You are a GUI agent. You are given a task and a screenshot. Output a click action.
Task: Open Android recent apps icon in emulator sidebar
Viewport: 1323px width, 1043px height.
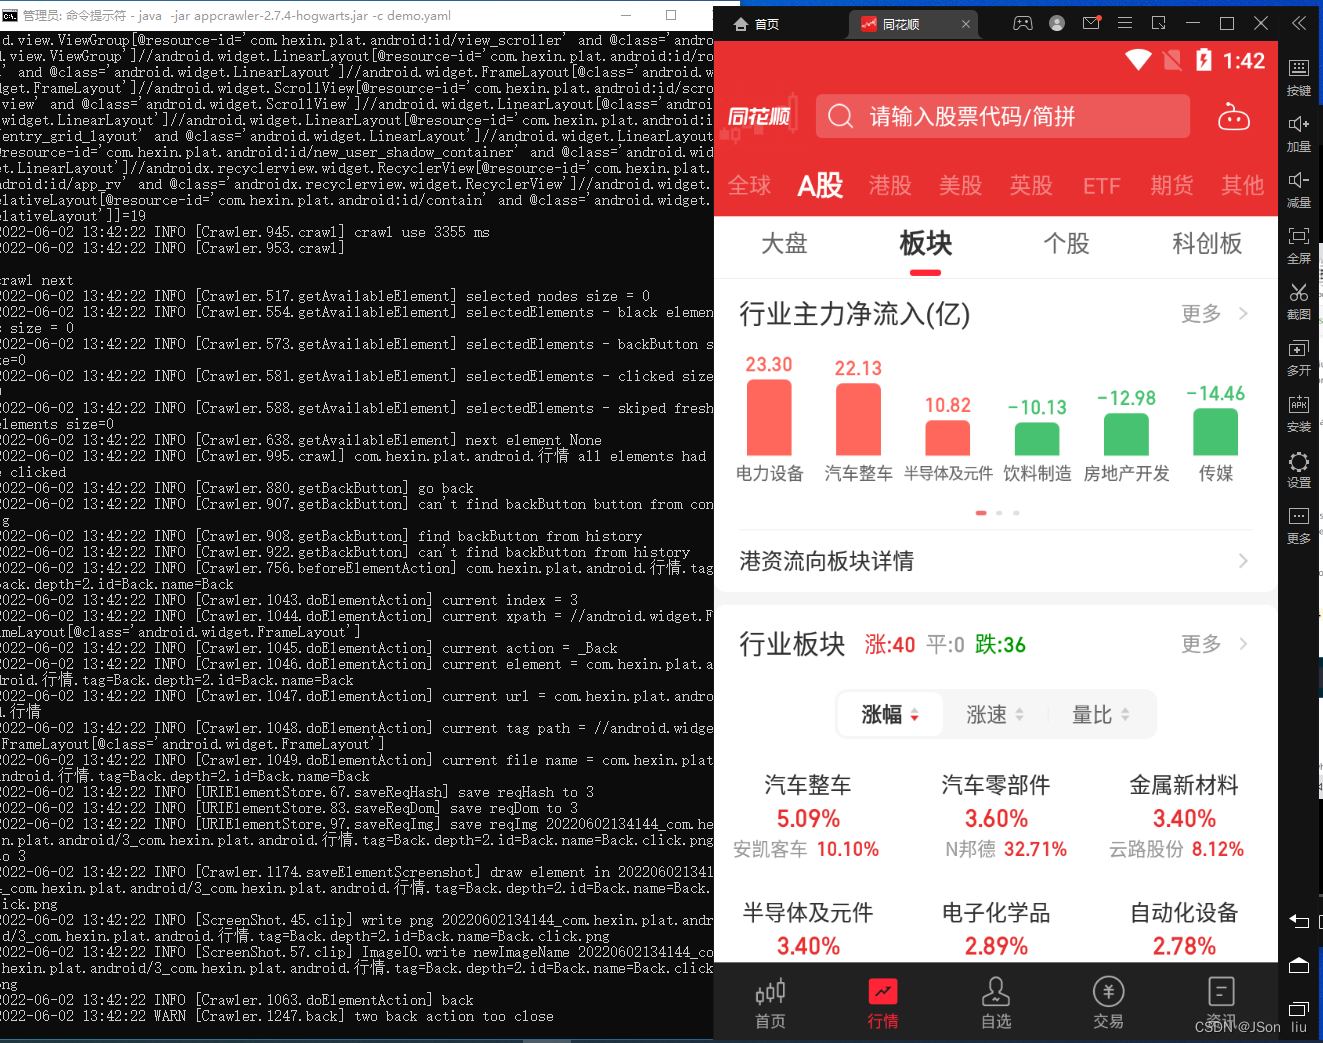click(x=1298, y=1008)
